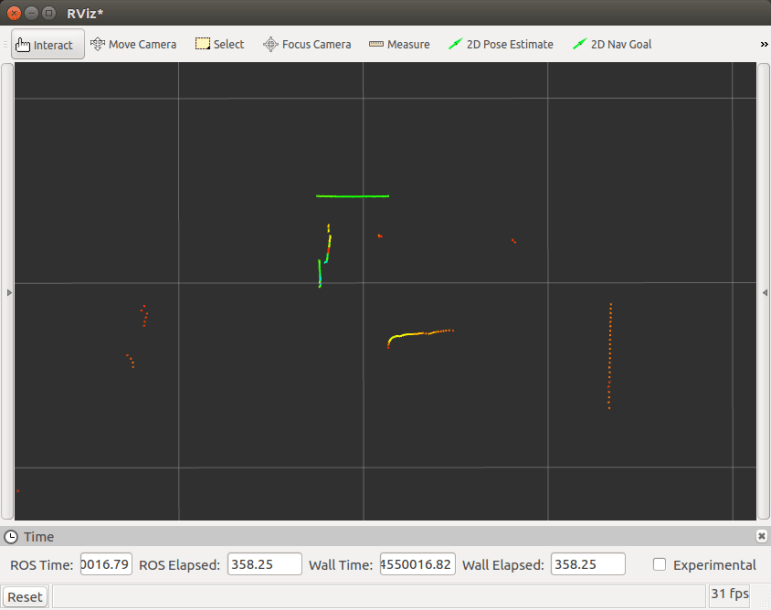Expand the toolbar overflow chevron
This screenshot has width=771, height=610.
(764, 44)
